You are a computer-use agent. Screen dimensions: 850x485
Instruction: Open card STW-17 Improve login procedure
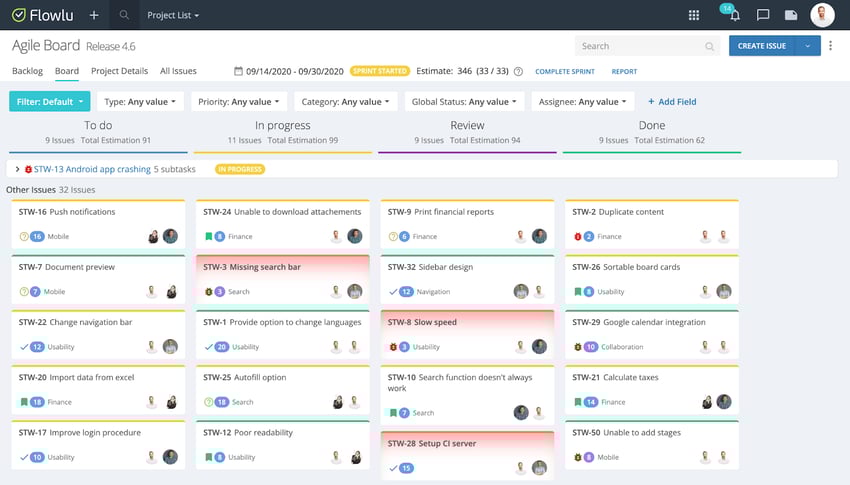(x=98, y=445)
